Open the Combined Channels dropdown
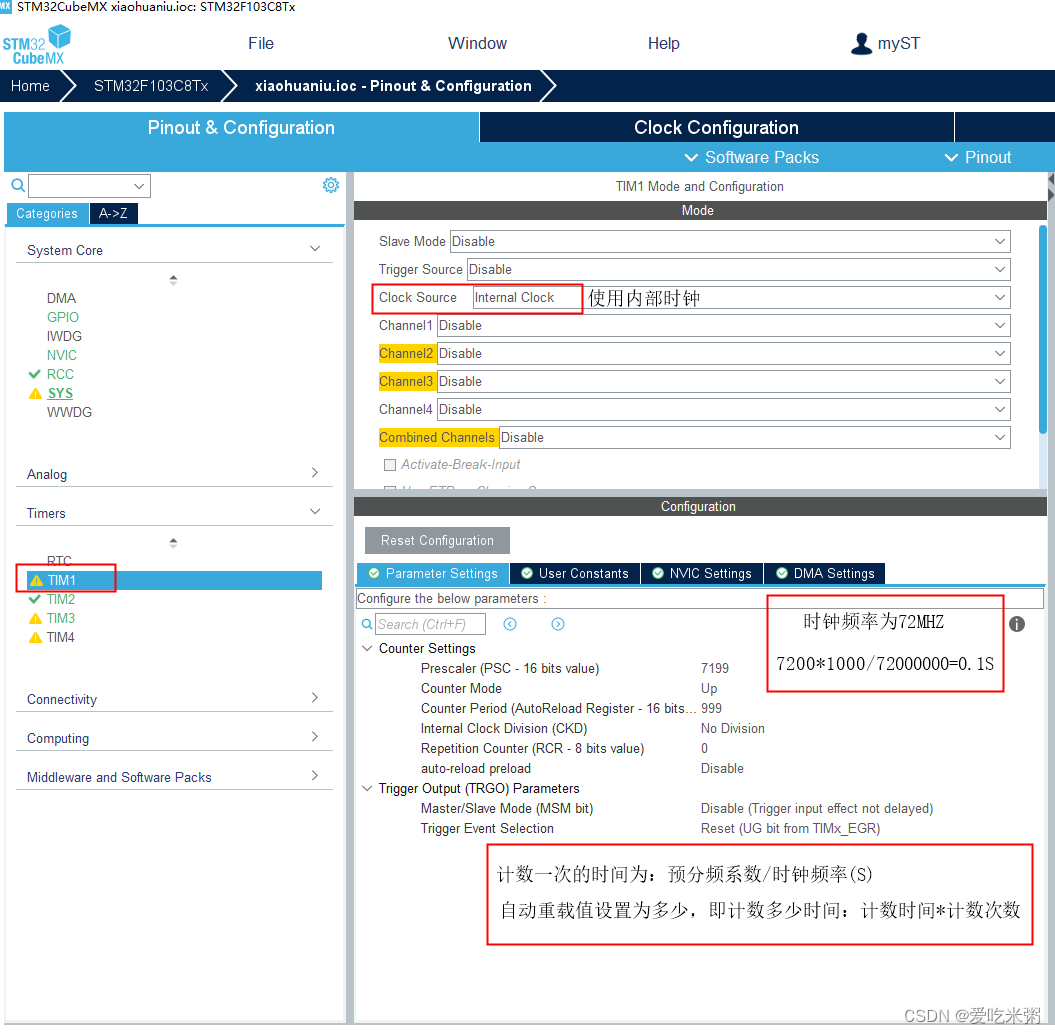1055x1034 pixels. pyautogui.click(x=755, y=438)
